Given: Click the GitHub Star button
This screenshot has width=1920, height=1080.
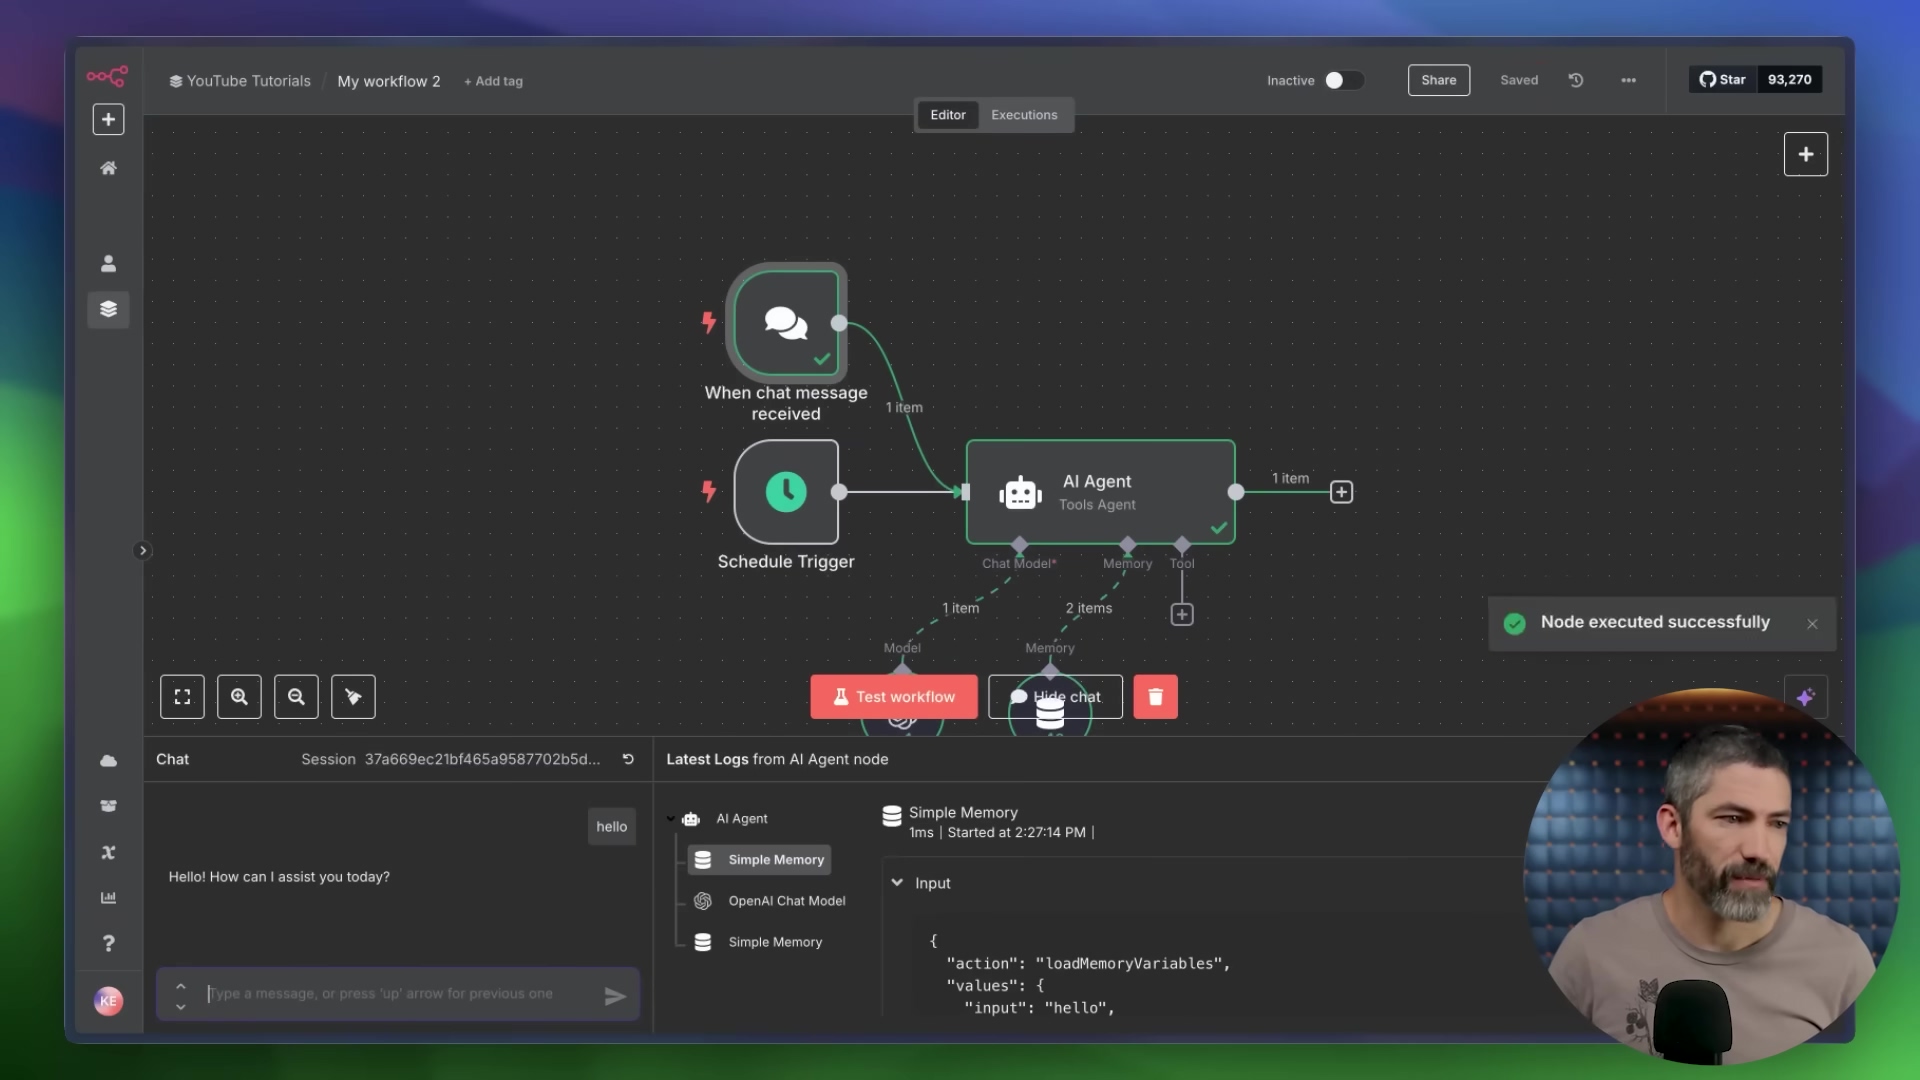Looking at the screenshot, I should (x=1723, y=79).
